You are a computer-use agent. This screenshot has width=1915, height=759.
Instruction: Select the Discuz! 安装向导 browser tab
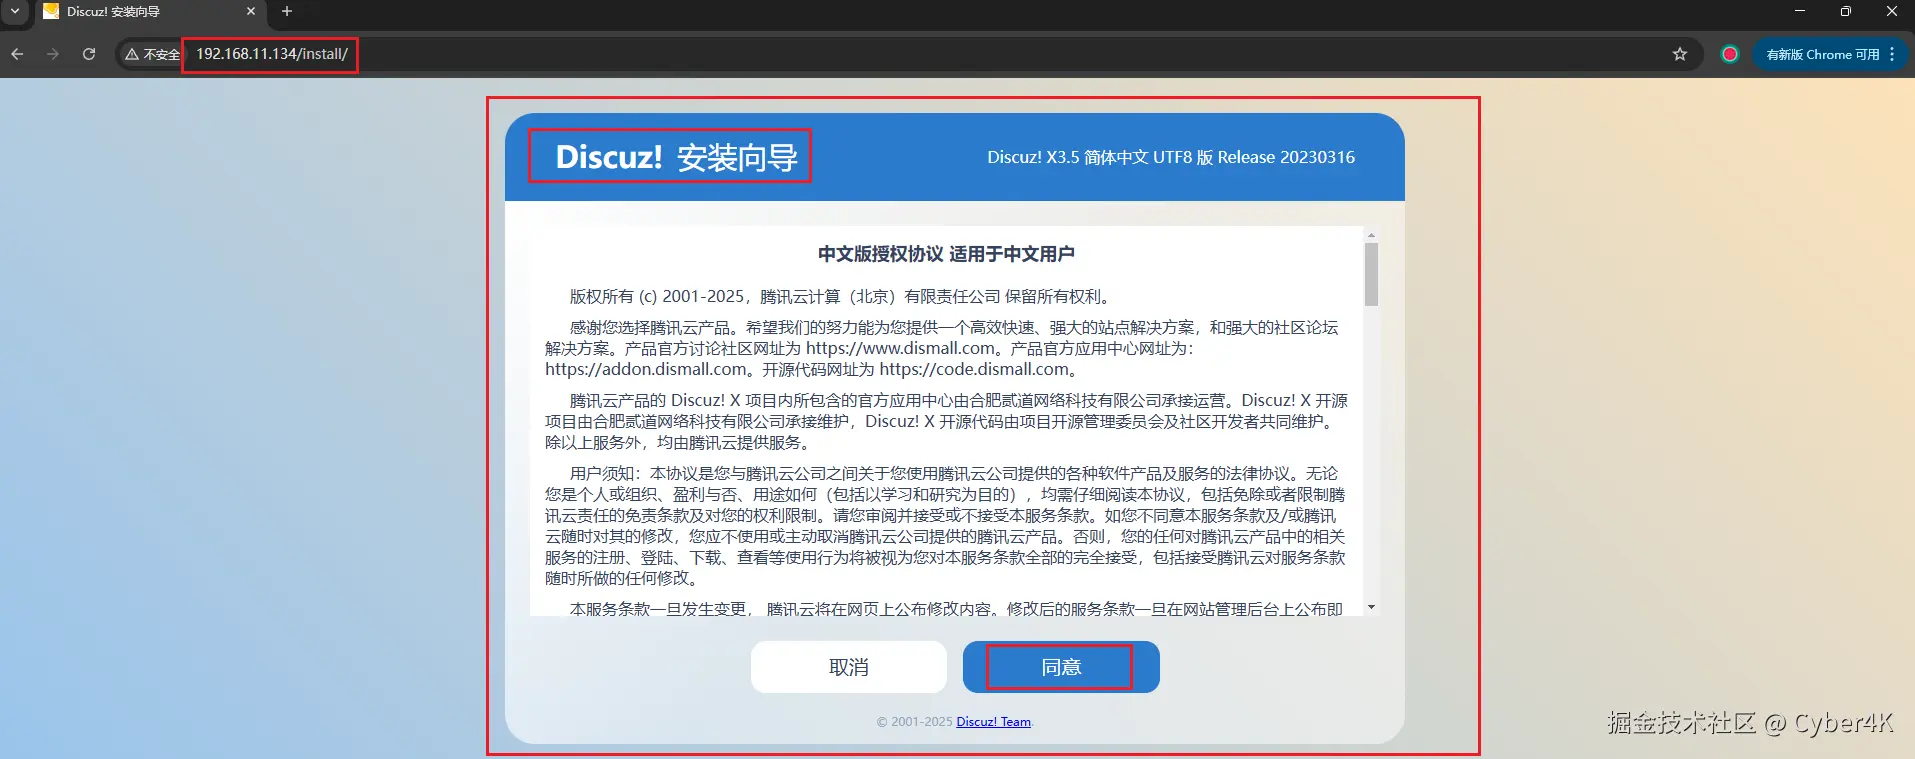(x=150, y=12)
